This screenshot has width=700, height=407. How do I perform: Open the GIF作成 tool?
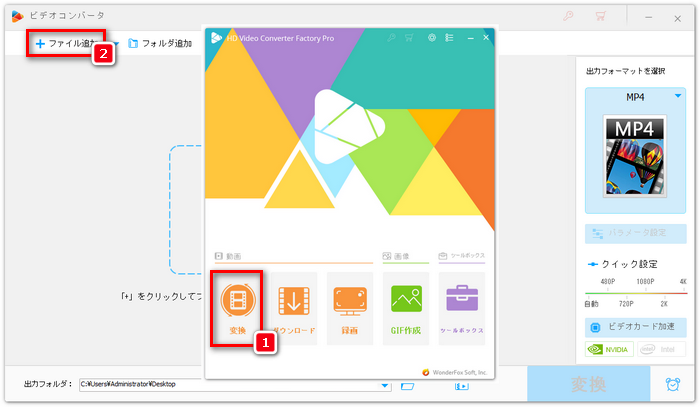(406, 304)
